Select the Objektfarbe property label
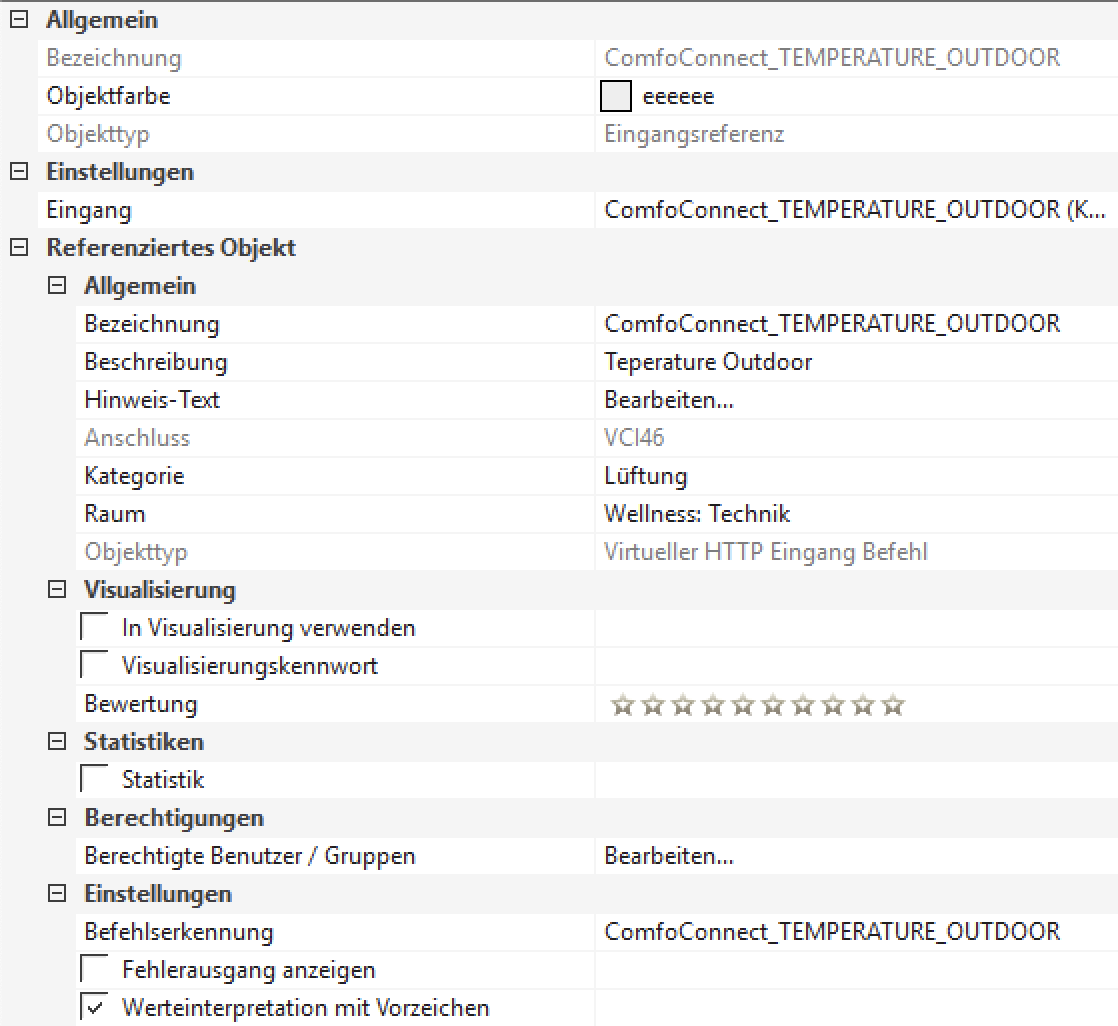 click(x=108, y=96)
